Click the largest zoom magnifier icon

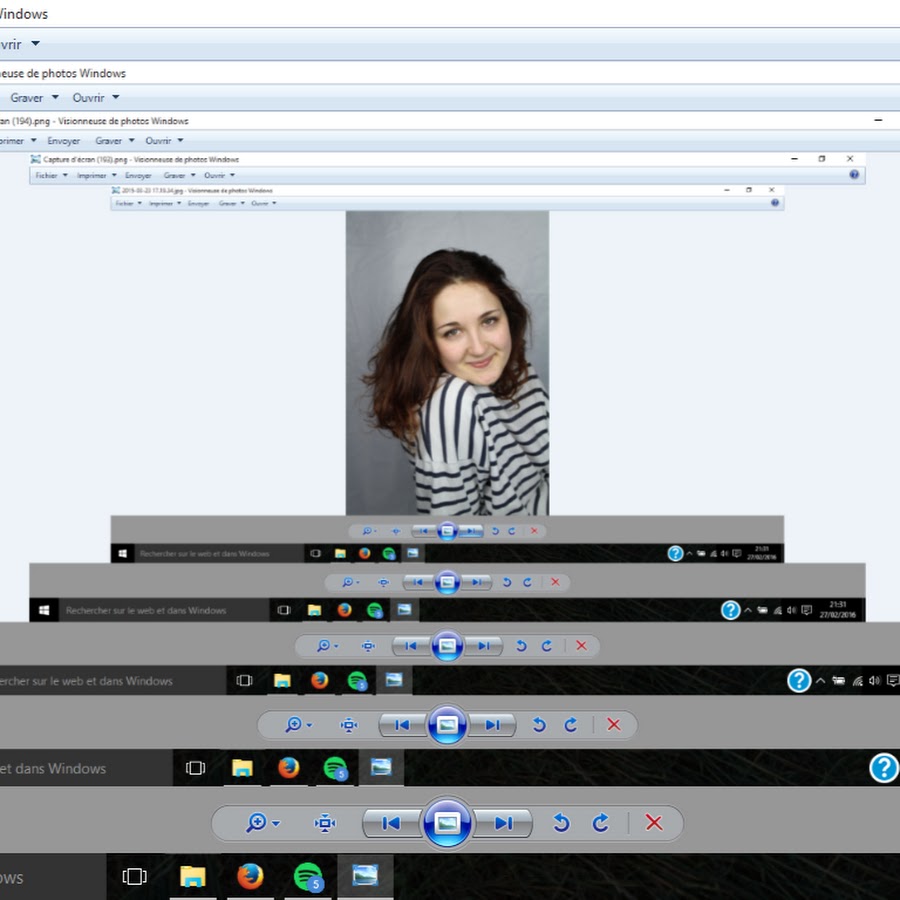pyautogui.click(x=256, y=822)
